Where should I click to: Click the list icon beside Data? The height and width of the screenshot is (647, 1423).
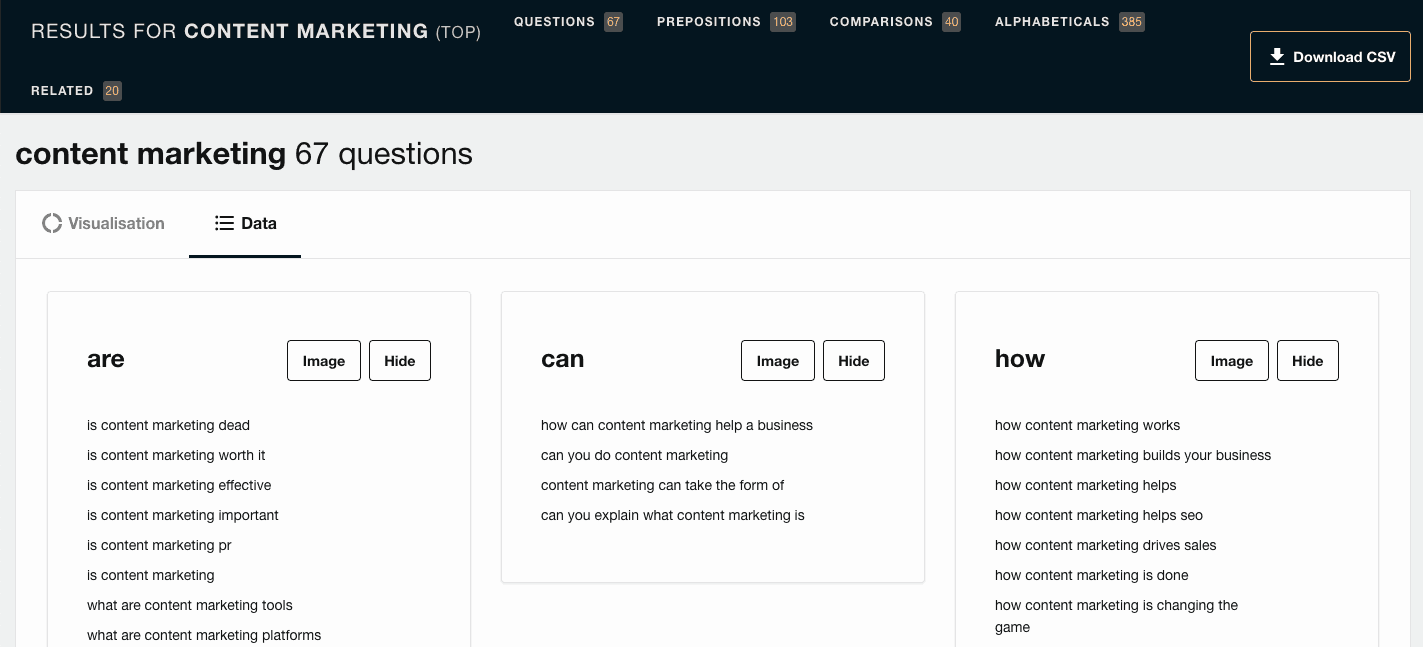(x=224, y=223)
